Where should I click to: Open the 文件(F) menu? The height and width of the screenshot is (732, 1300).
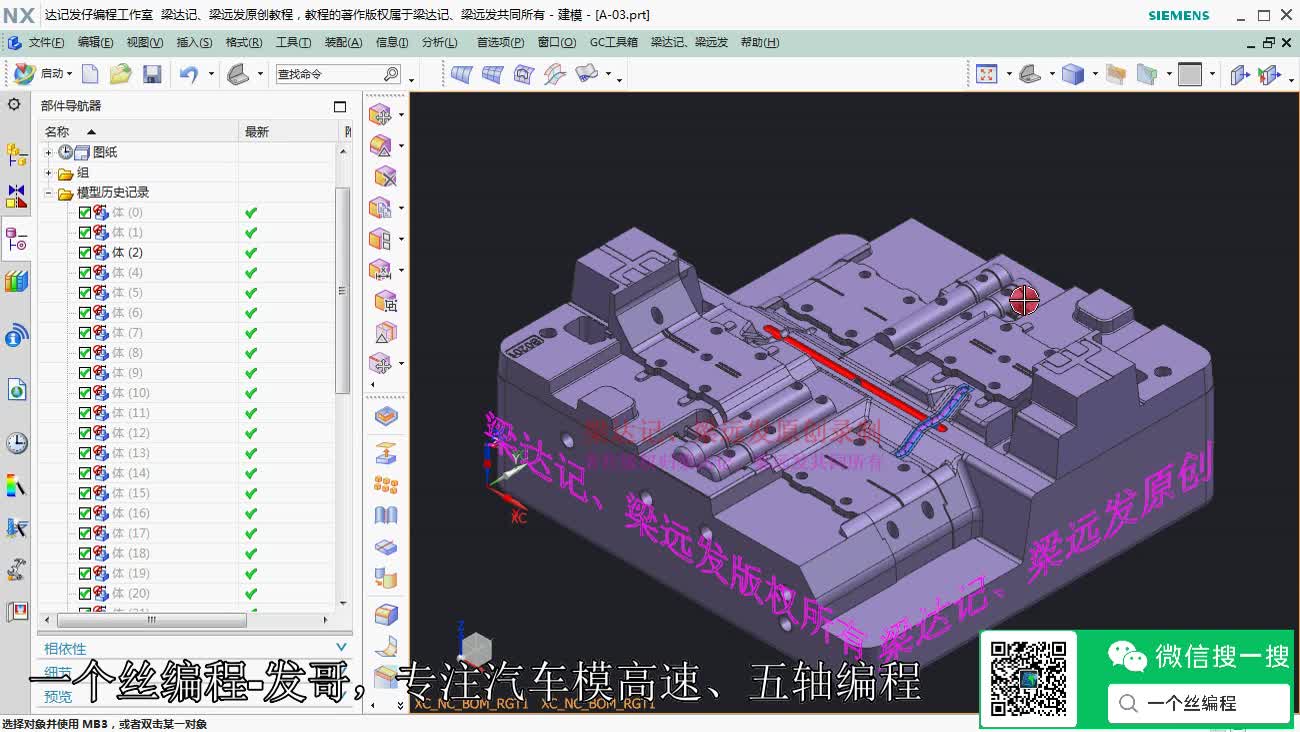(x=46, y=42)
